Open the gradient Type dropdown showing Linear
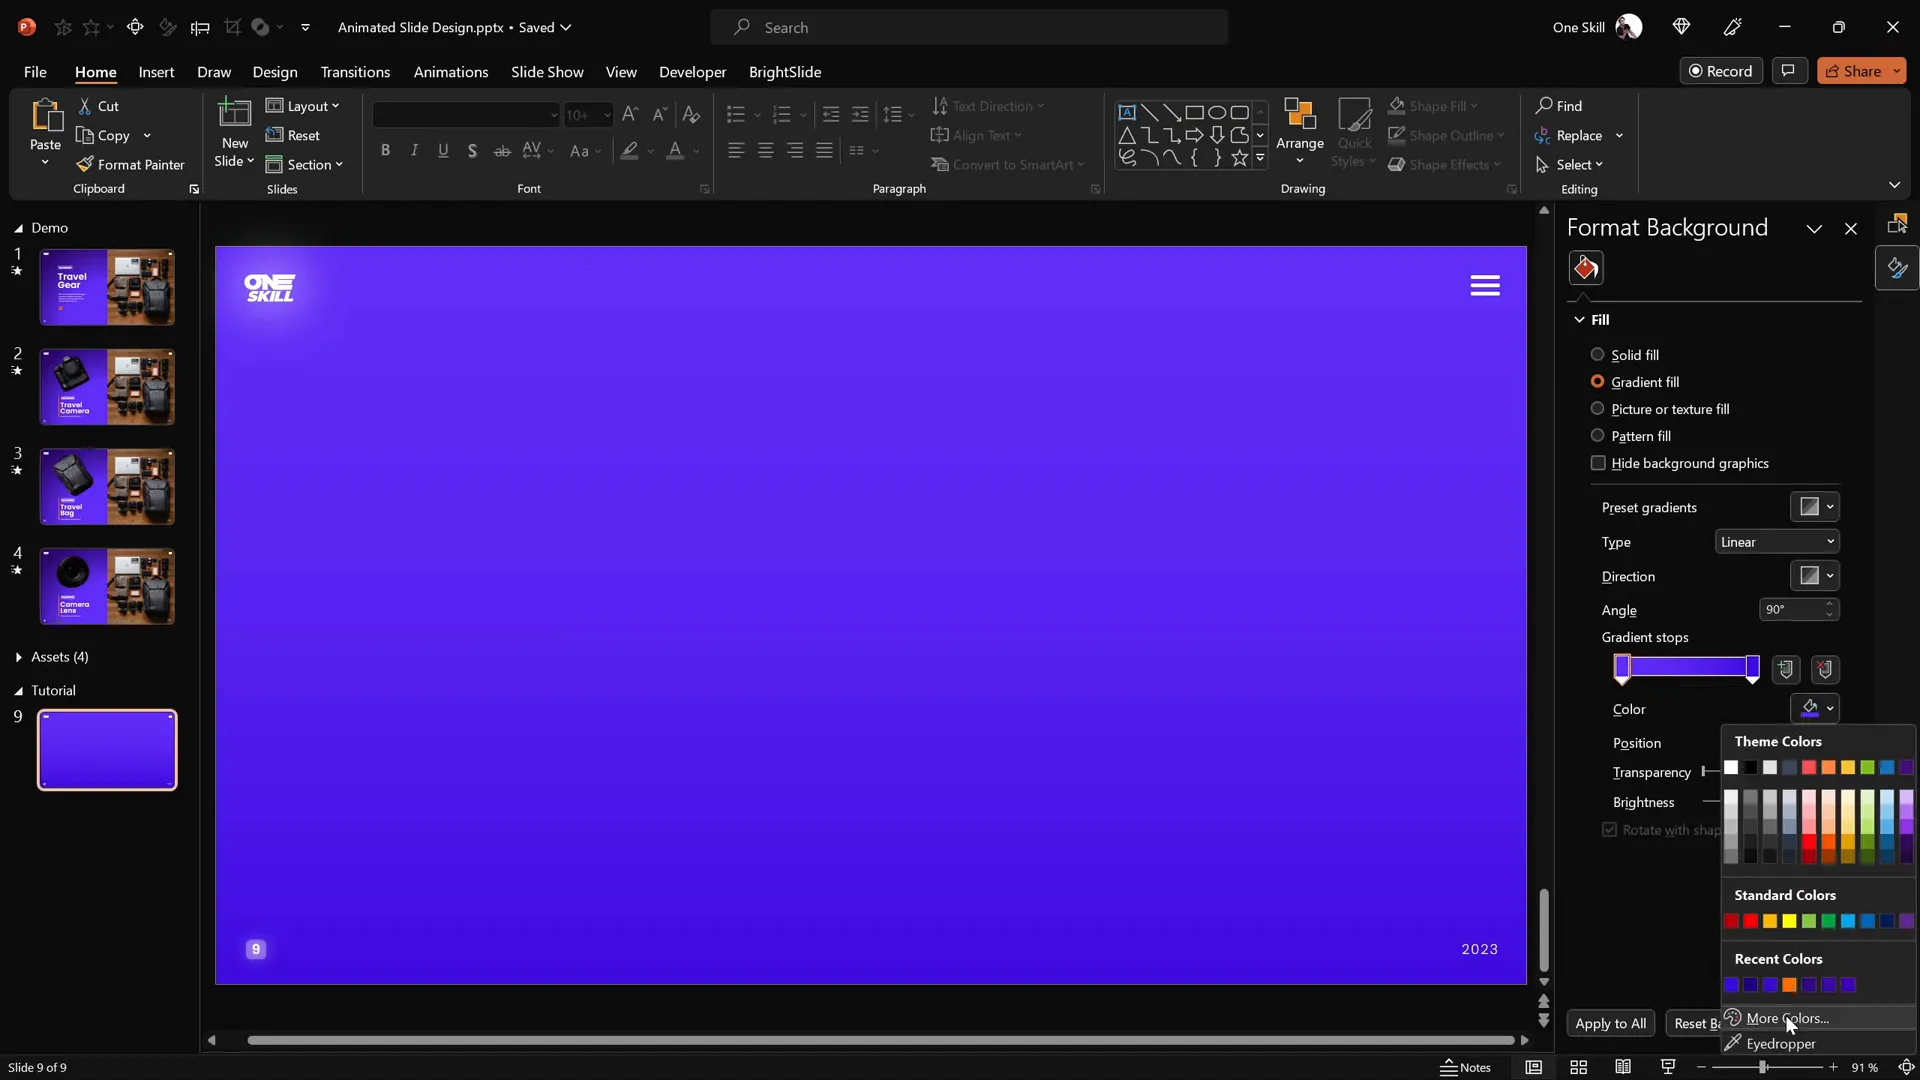Image resolution: width=1920 pixels, height=1080 pixels. [1777, 541]
